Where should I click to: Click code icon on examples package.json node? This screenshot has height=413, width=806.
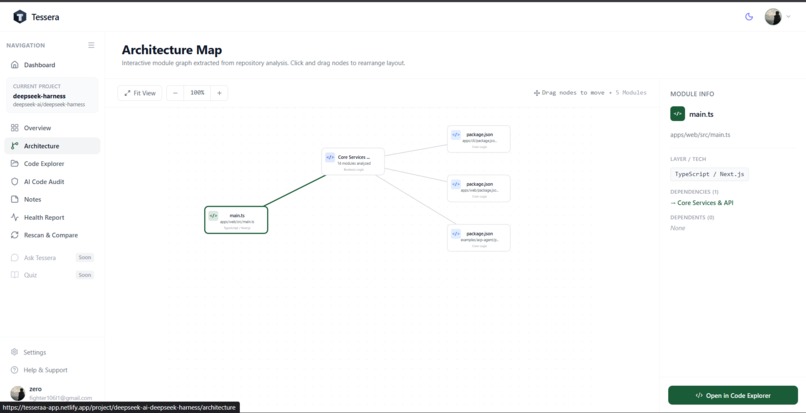[456, 234]
